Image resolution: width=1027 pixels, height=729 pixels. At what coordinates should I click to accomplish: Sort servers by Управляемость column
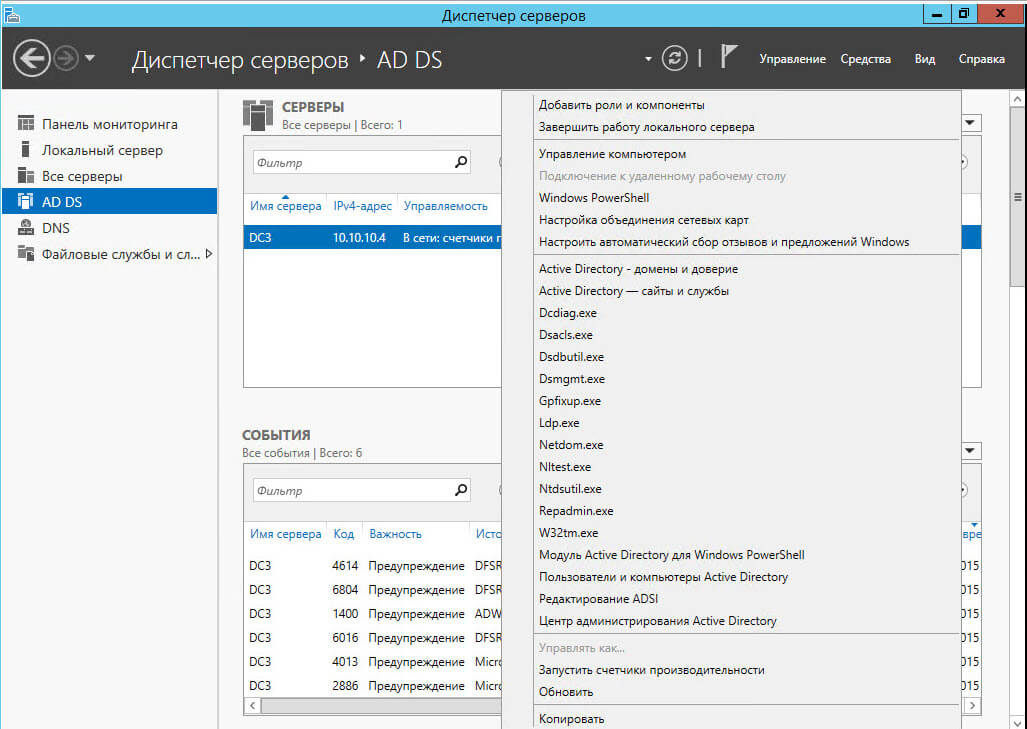point(445,206)
